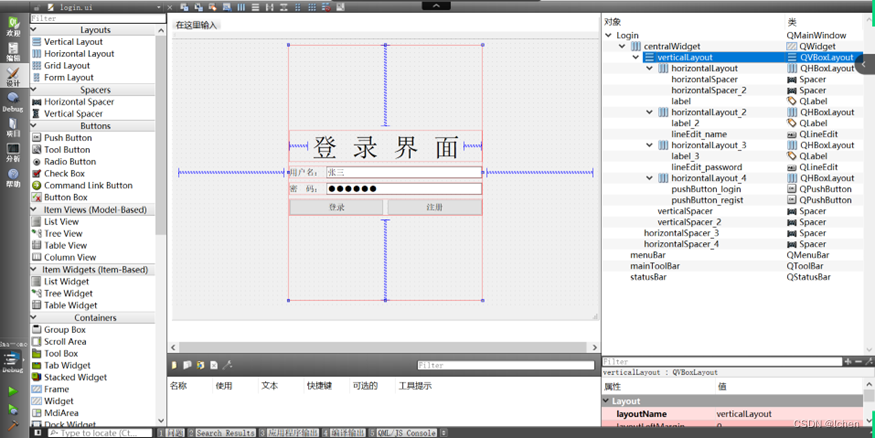Open the 应用程序输出 output pane

(289, 432)
